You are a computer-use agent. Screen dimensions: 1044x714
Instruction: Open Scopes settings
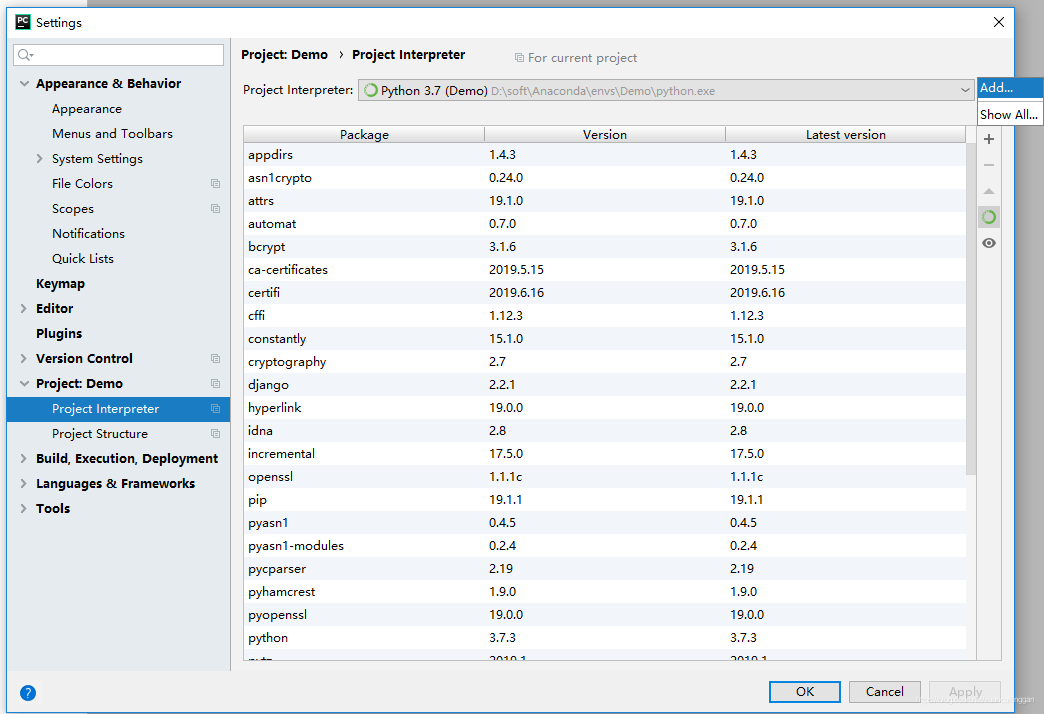coord(73,208)
